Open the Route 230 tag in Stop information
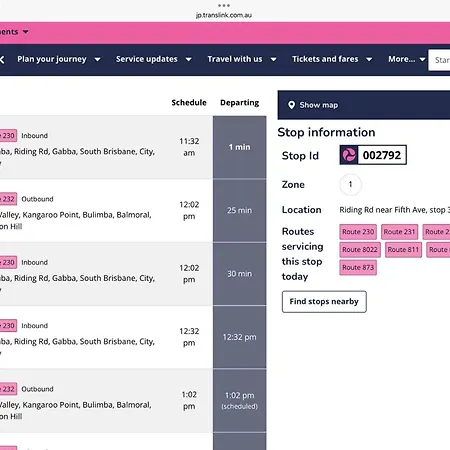Viewport: 450px width, 450px height. 358,232
